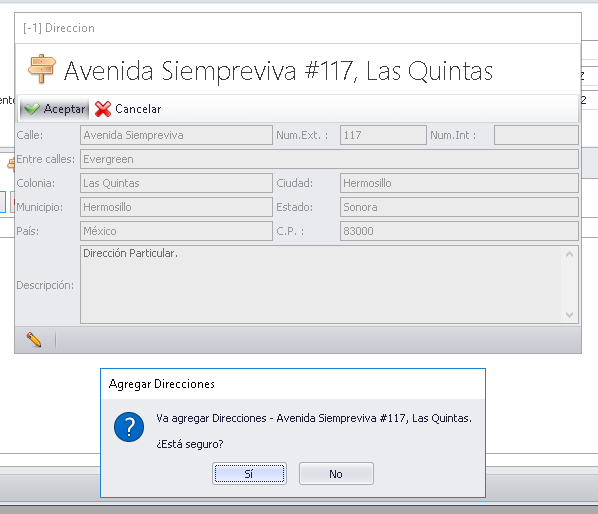The height and width of the screenshot is (514, 598).
Task: Click the empty Num.Int field
Action: coord(536,135)
